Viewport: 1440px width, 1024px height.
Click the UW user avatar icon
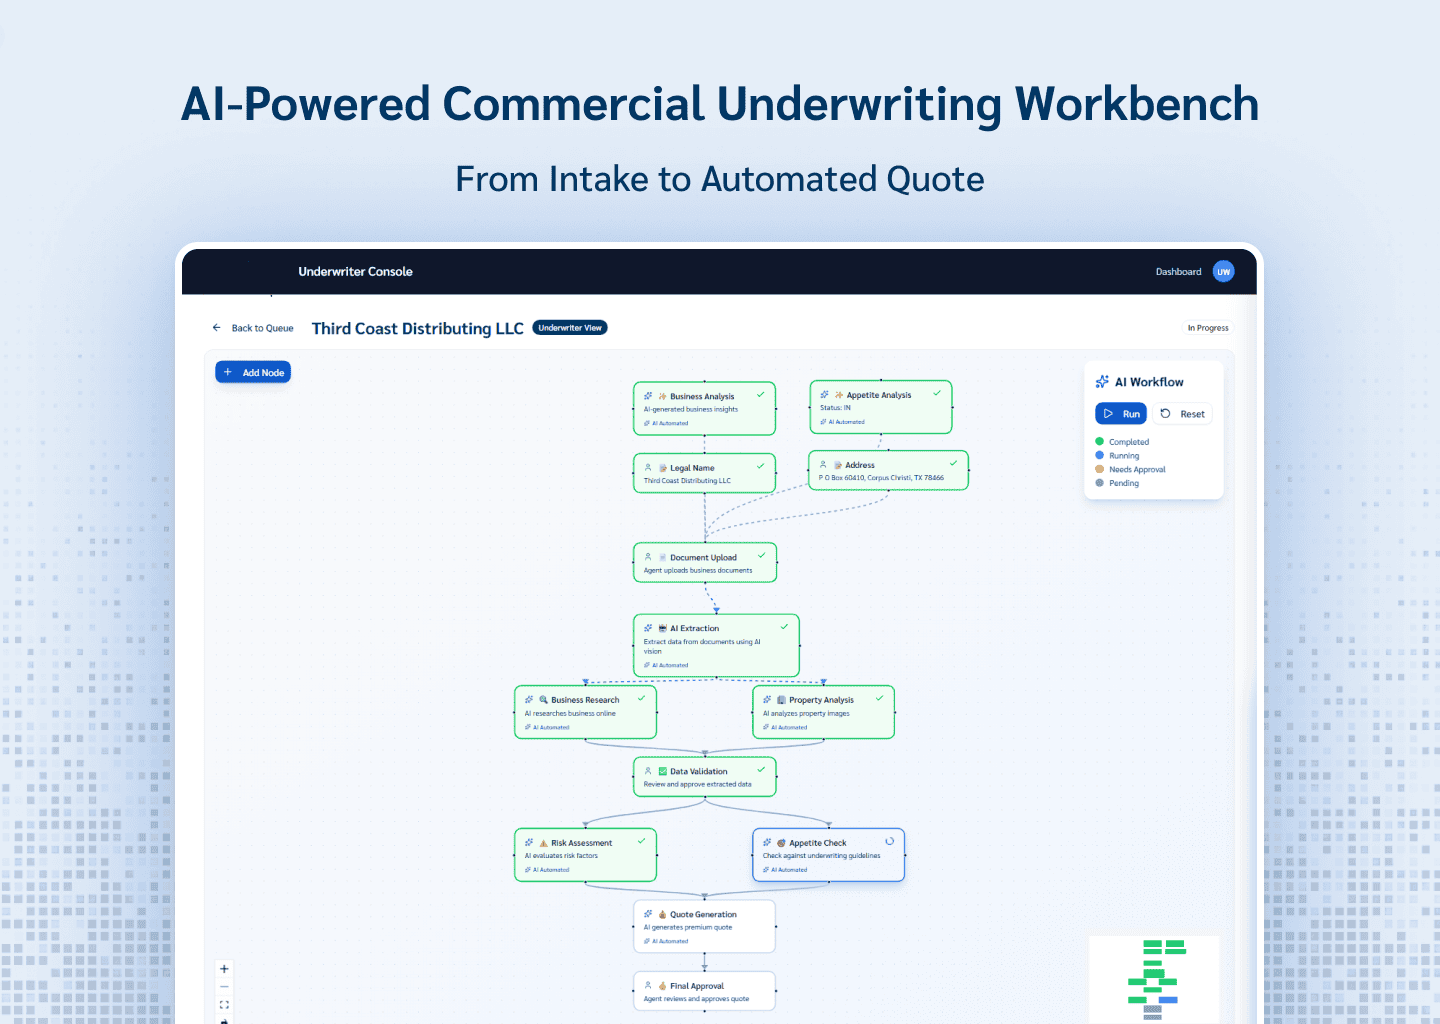tap(1223, 272)
